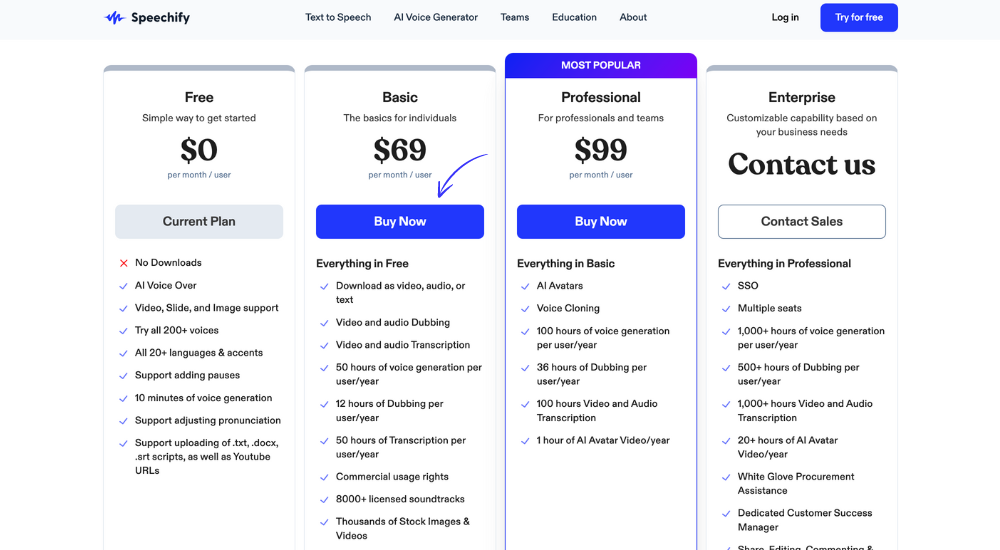The image size is (1000, 550).
Task: Go to the Teams navigation item
Action: coord(515,17)
